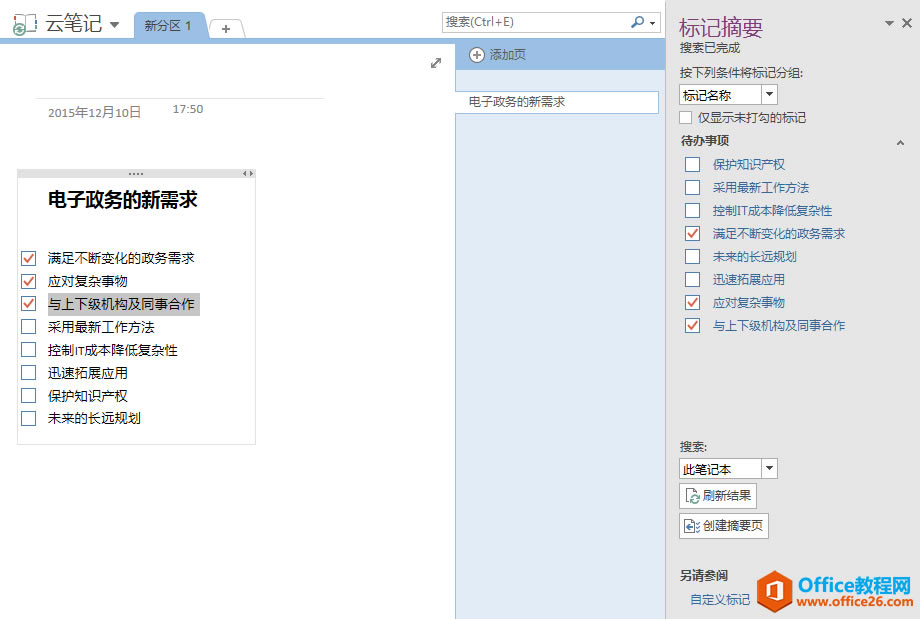Uncheck the 应对复杂事物 to-do checkbox

coord(28,280)
